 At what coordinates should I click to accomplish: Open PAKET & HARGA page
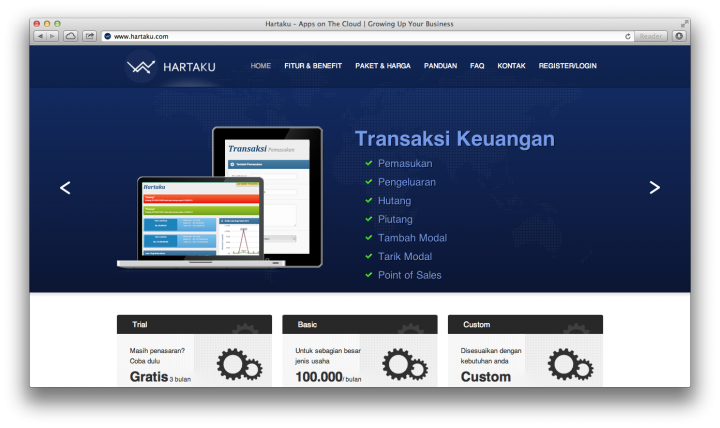coord(383,66)
